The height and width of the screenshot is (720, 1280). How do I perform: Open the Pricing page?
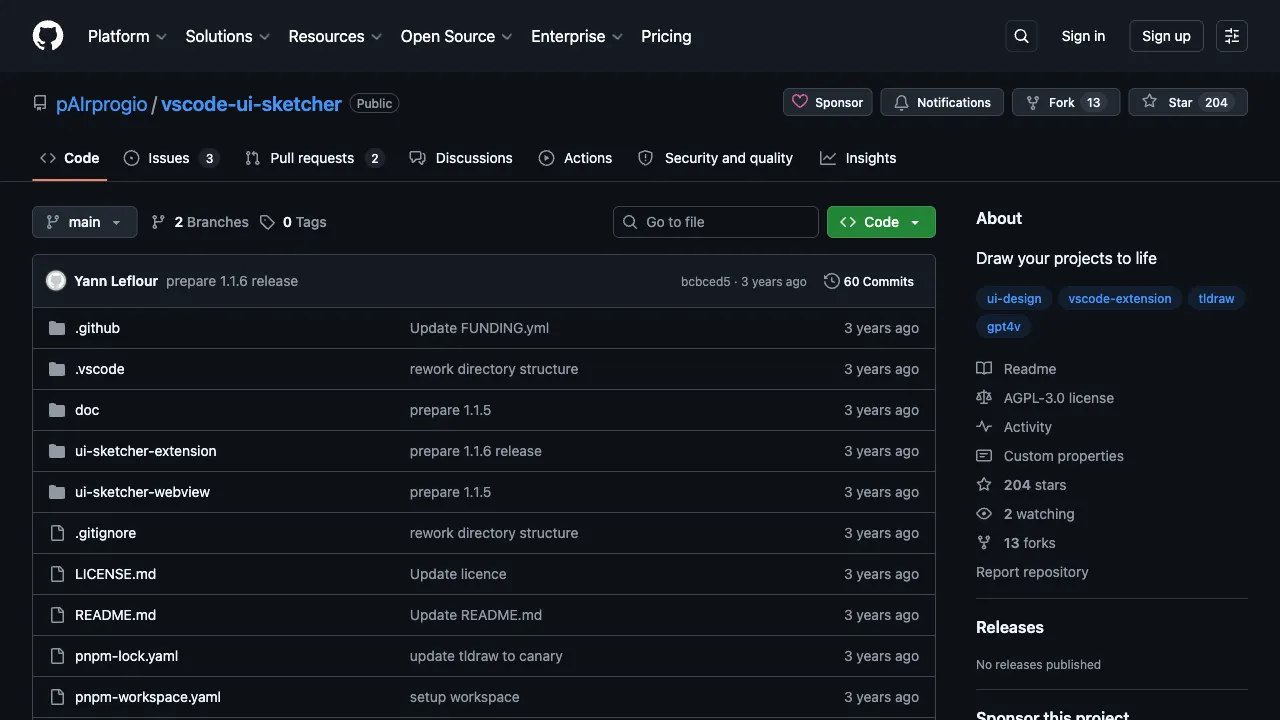(x=666, y=36)
